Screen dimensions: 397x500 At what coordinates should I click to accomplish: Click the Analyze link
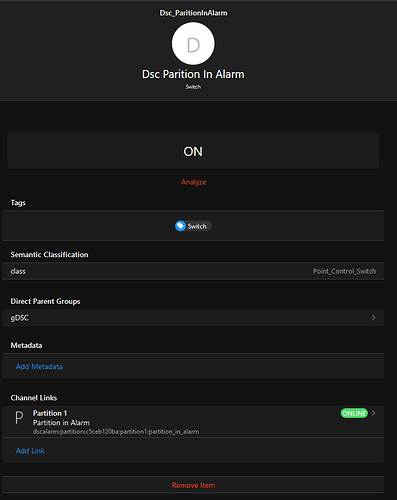point(193,182)
